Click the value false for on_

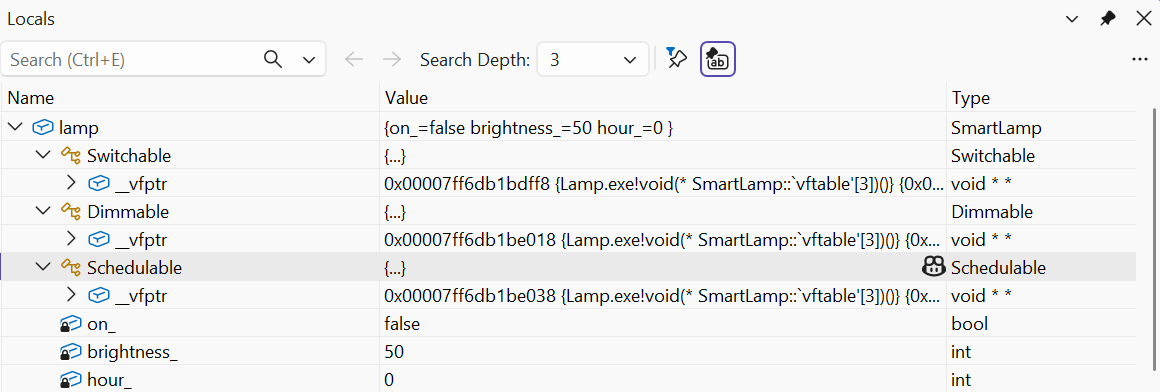[x=403, y=324]
